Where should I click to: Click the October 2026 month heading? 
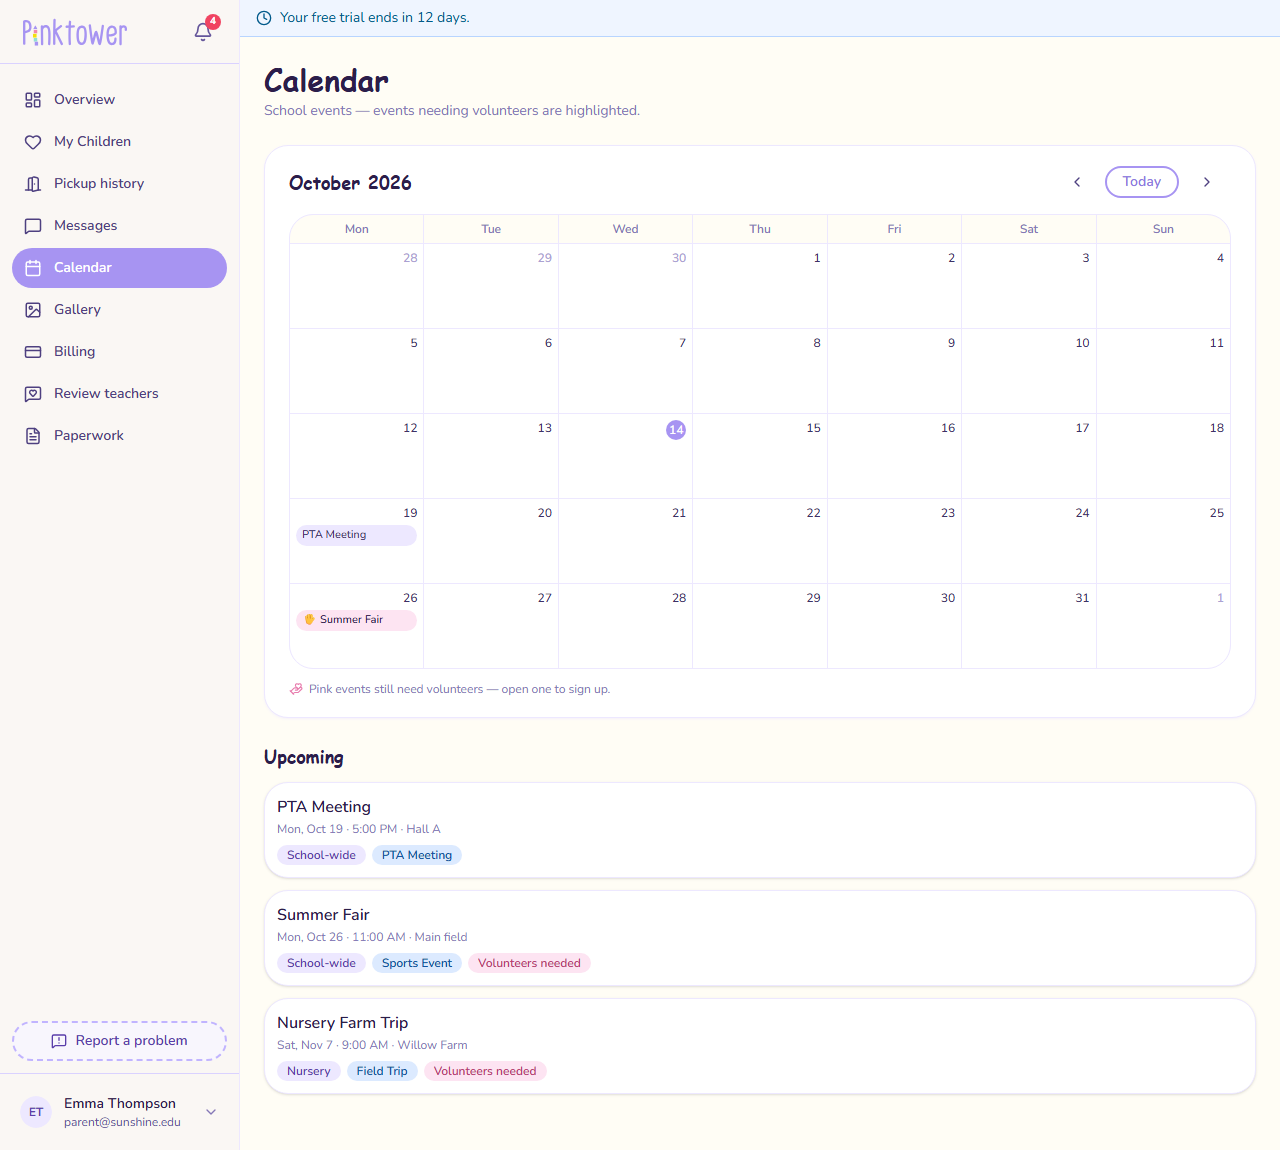click(350, 183)
